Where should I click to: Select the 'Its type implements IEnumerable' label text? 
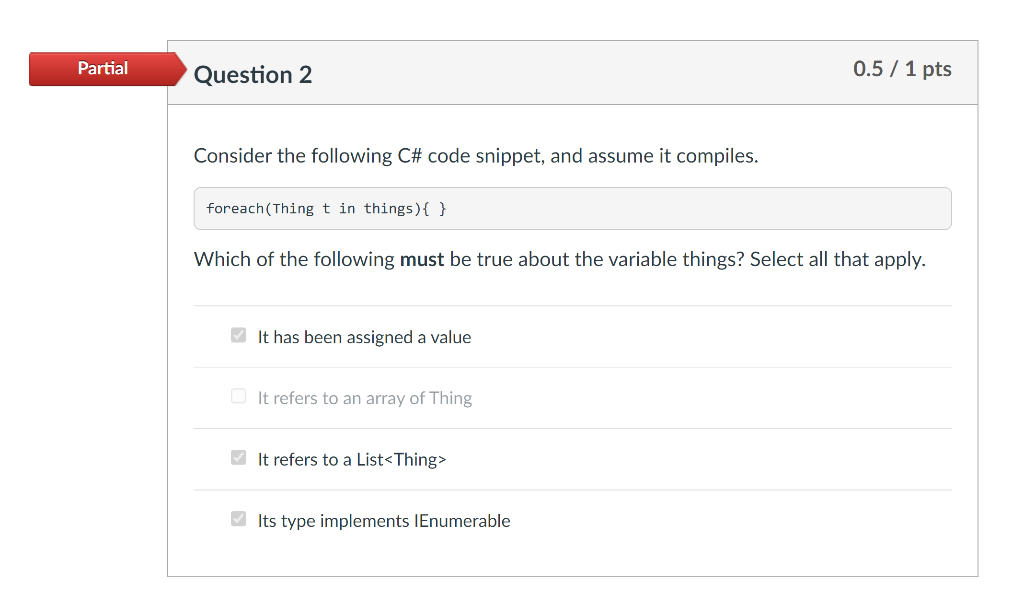[x=384, y=521]
